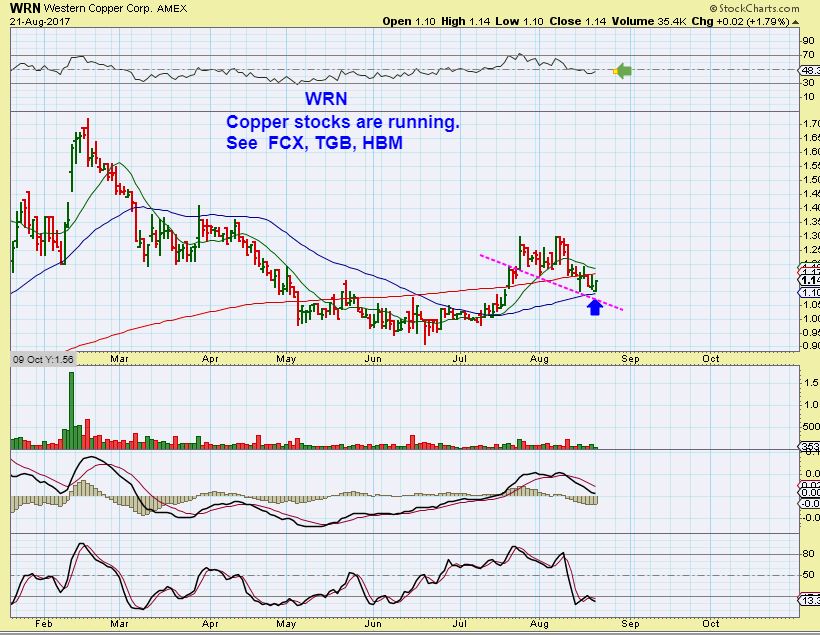Click the 1.05 price axis label
The width and height of the screenshot is (820, 635).
[812, 305]
